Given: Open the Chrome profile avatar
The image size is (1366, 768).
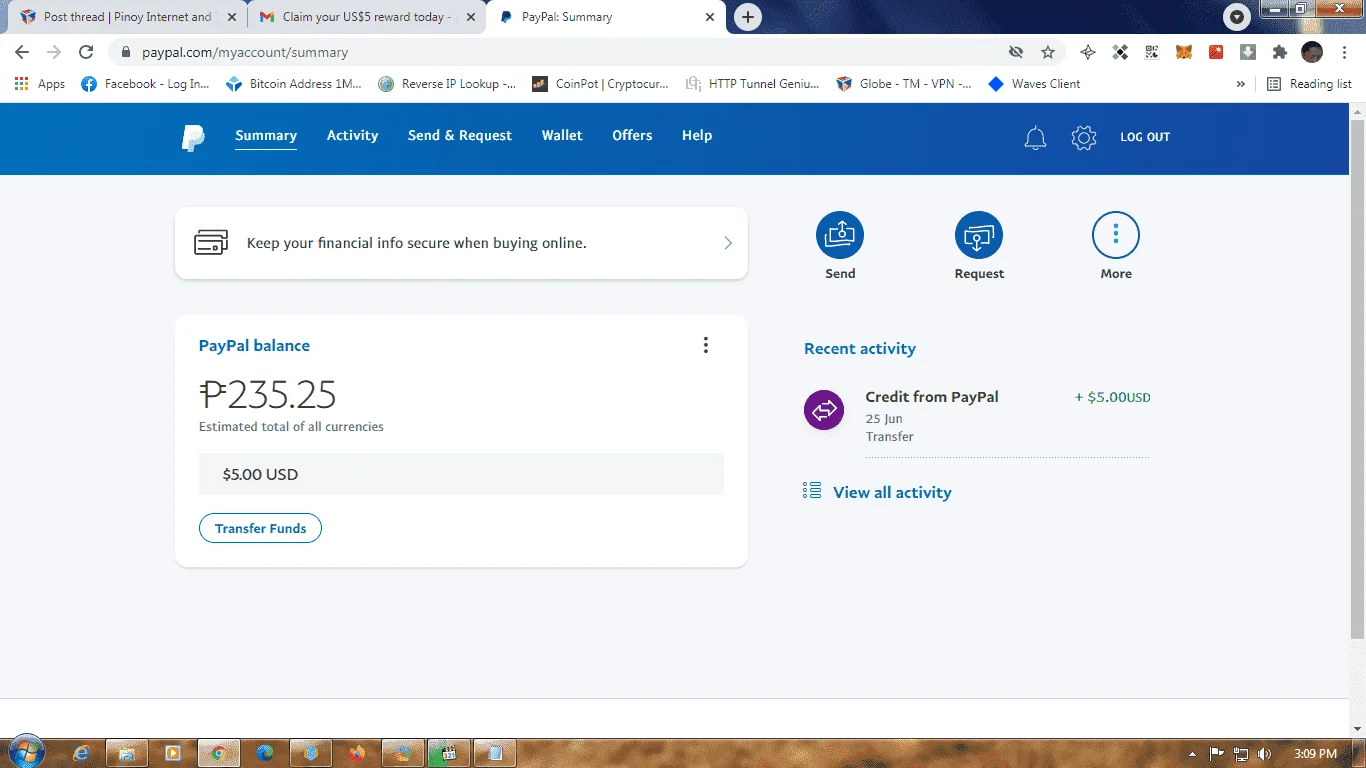Looking at the screenshot, I should pyautogui.click(x=1312, y=52).
